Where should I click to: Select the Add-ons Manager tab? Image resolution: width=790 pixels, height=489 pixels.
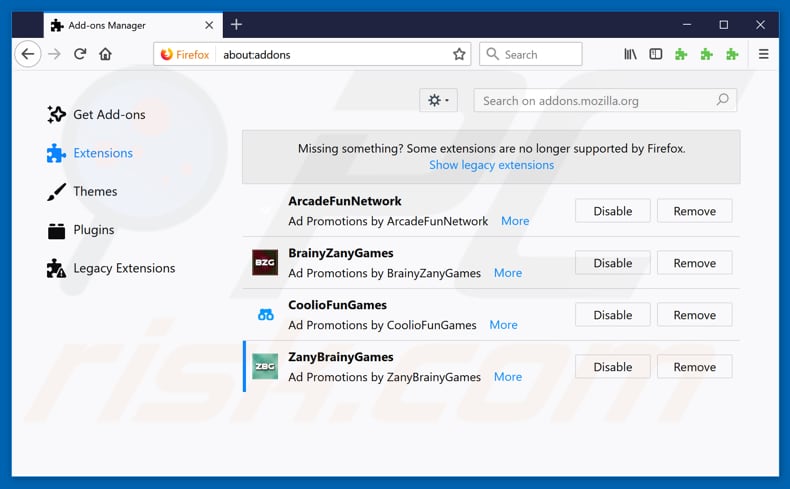tap(133, 25)
